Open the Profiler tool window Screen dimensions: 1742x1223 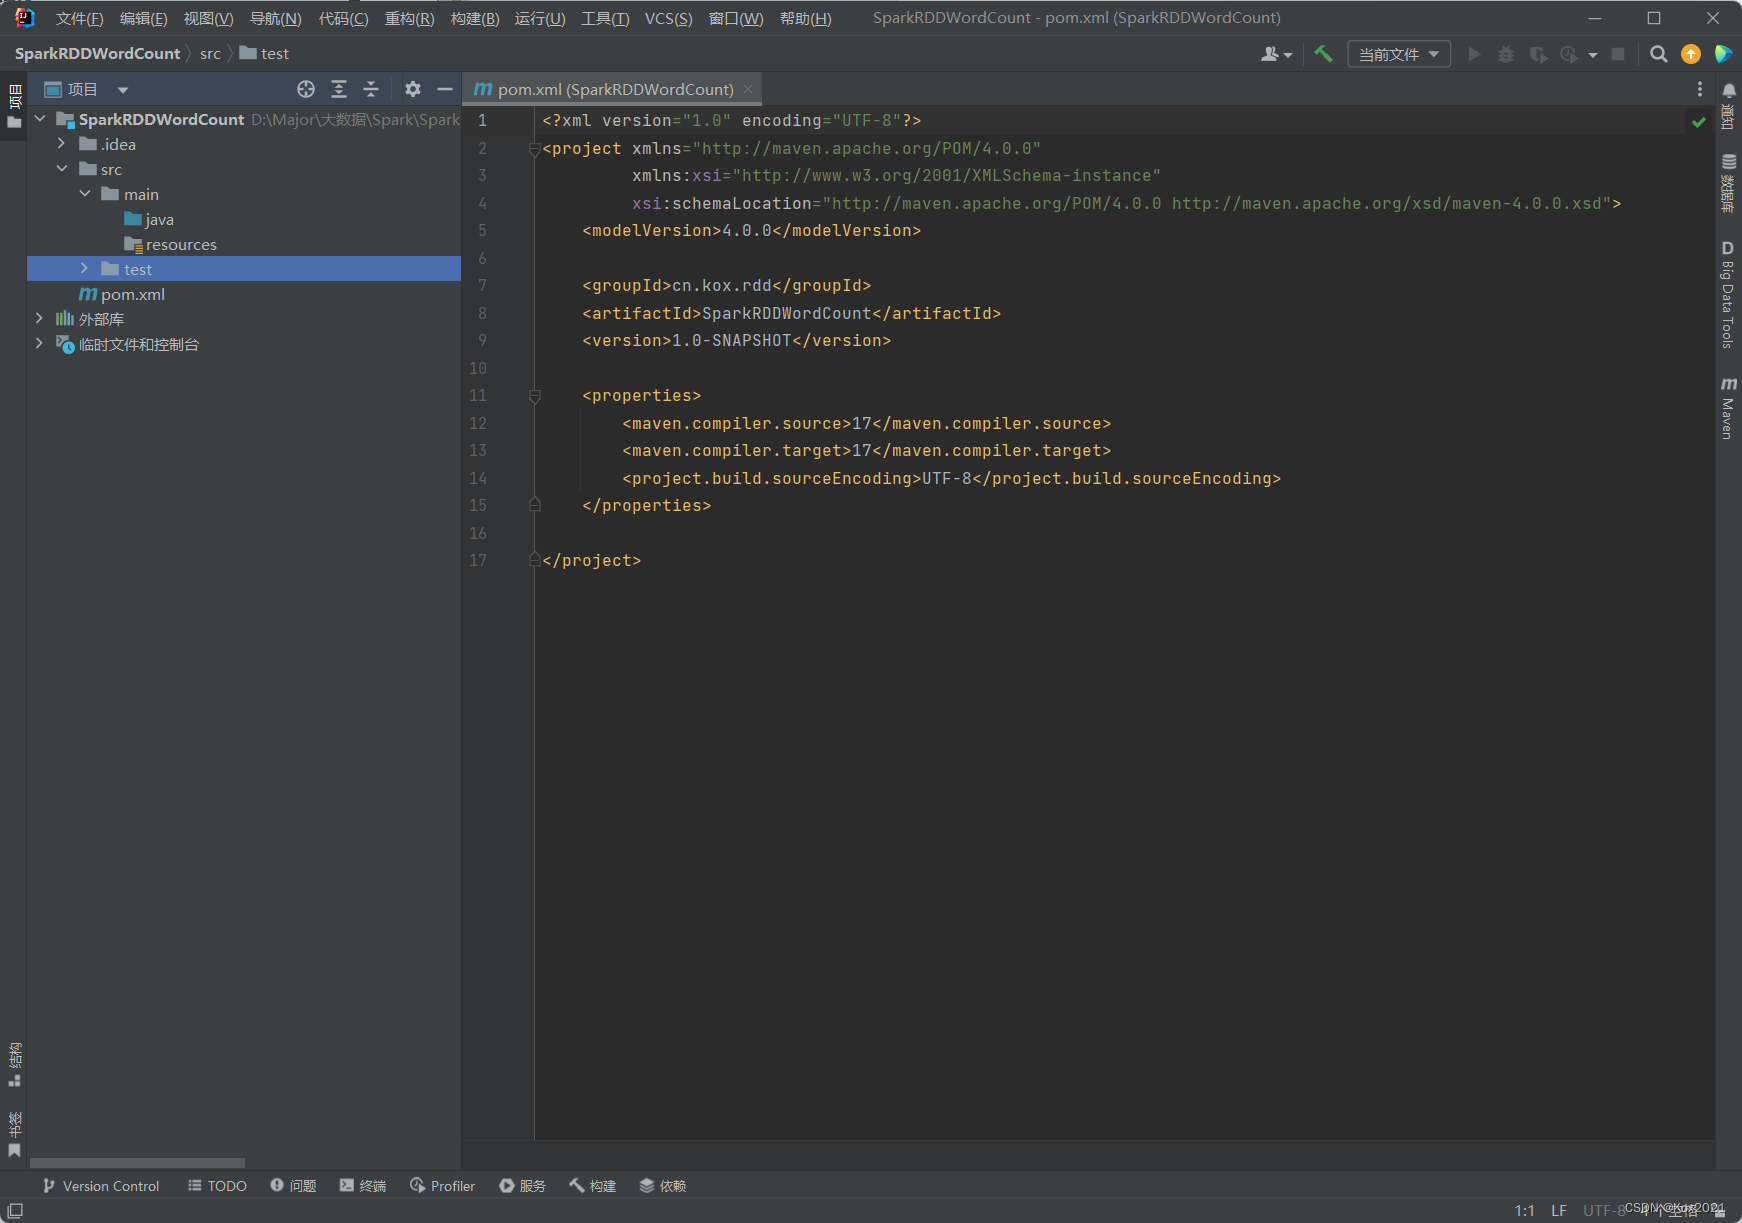(442, 1186)
